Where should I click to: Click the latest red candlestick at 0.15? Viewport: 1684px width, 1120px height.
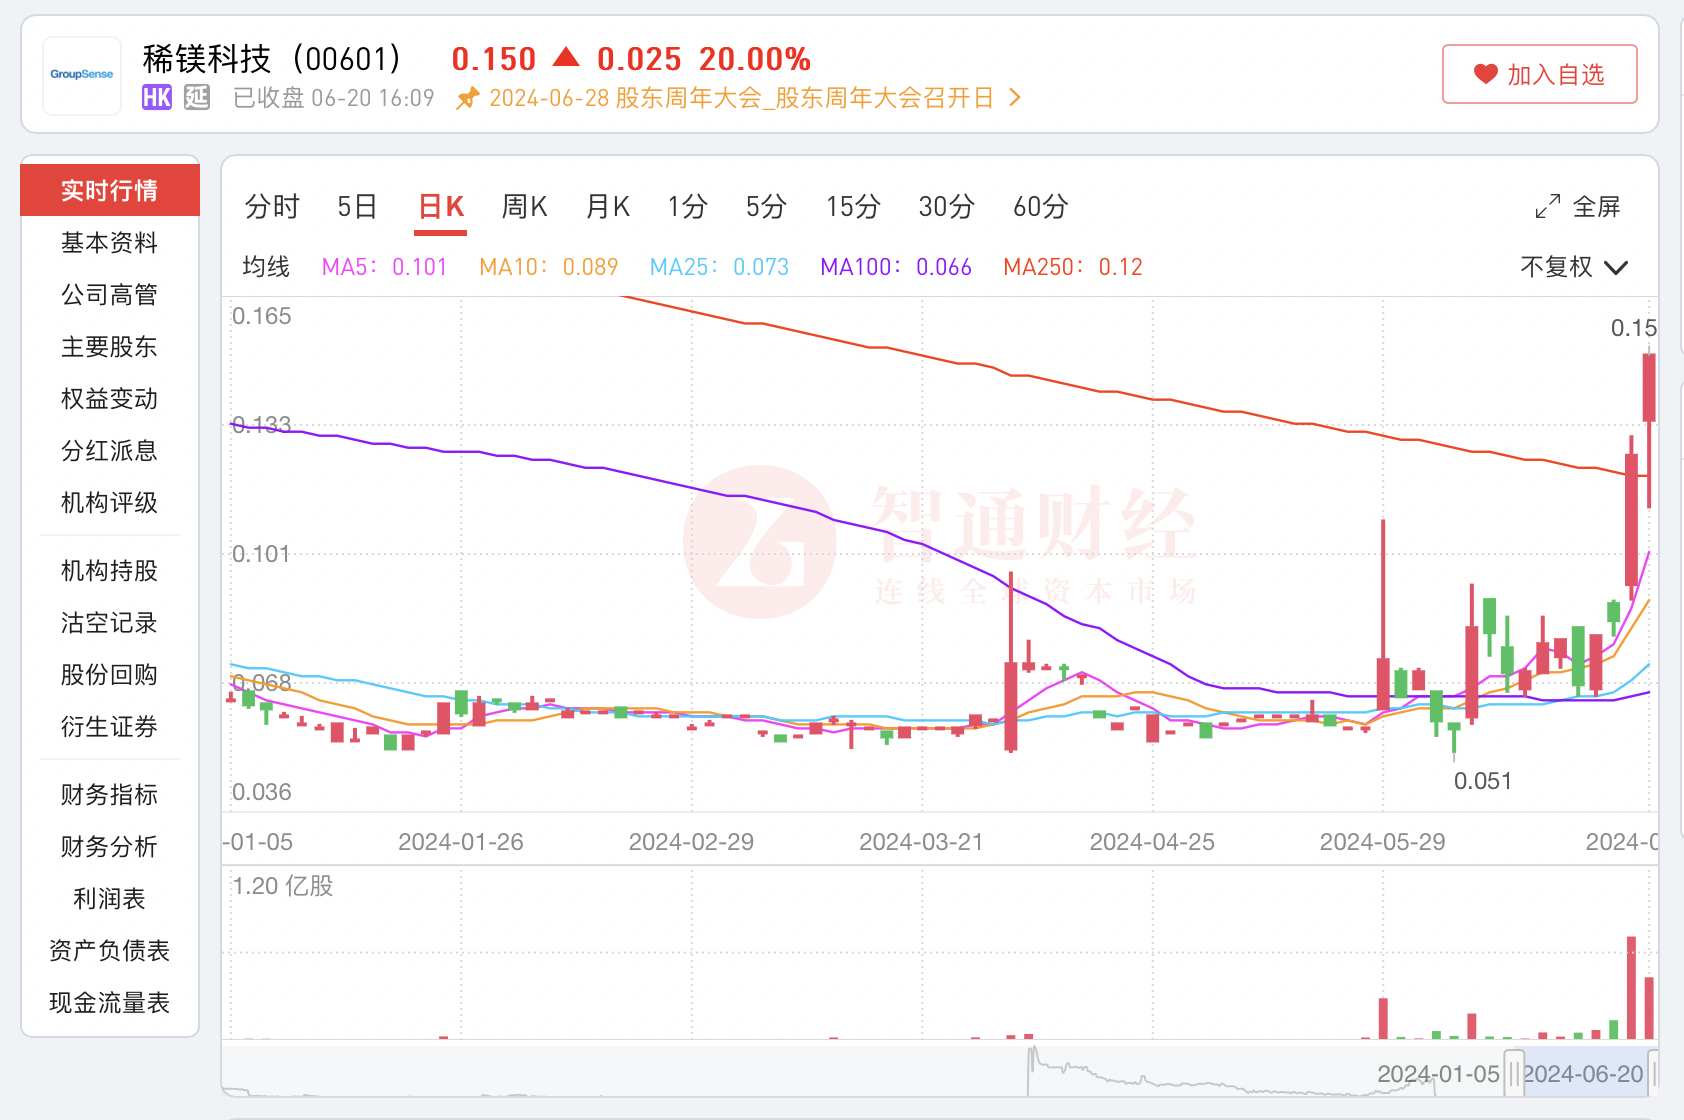(x=1649, y=388)
